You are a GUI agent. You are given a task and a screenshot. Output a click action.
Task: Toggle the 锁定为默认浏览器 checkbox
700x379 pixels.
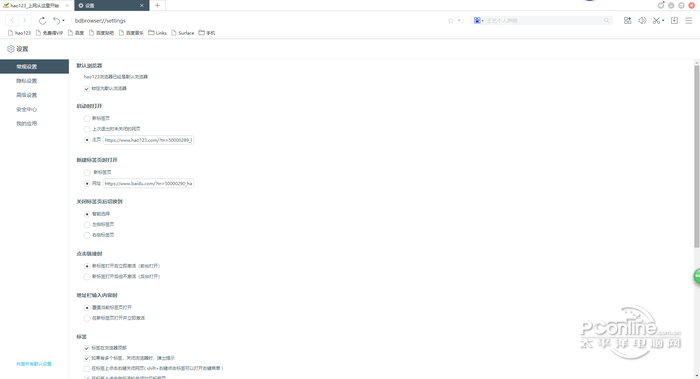click(x=87, y=88)
